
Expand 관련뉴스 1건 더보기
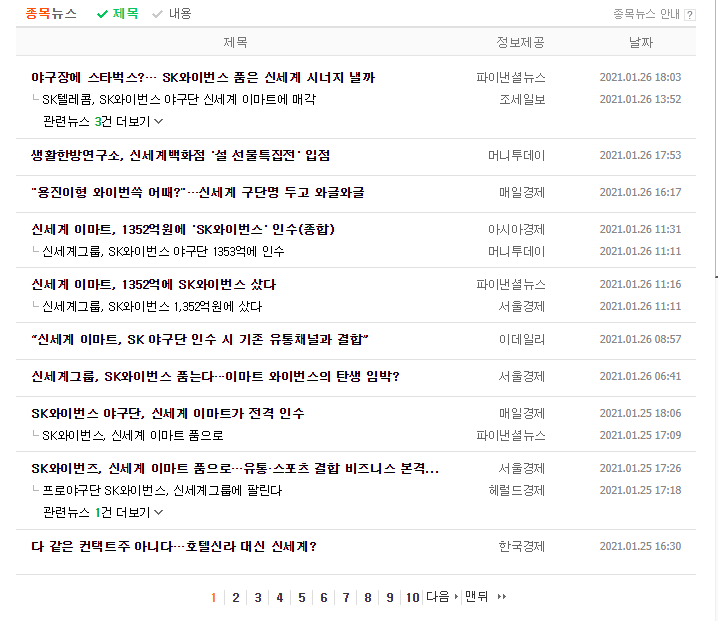pos(103,512)
